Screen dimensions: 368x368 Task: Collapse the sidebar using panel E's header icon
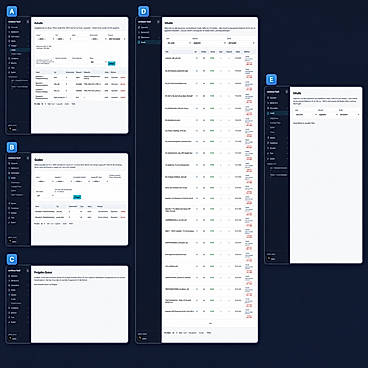click(x=286, y=92)
